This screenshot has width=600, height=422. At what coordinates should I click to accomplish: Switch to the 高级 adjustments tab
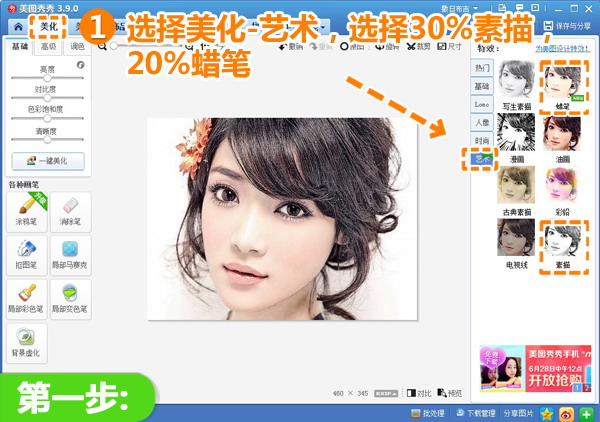tap(48, 47)
